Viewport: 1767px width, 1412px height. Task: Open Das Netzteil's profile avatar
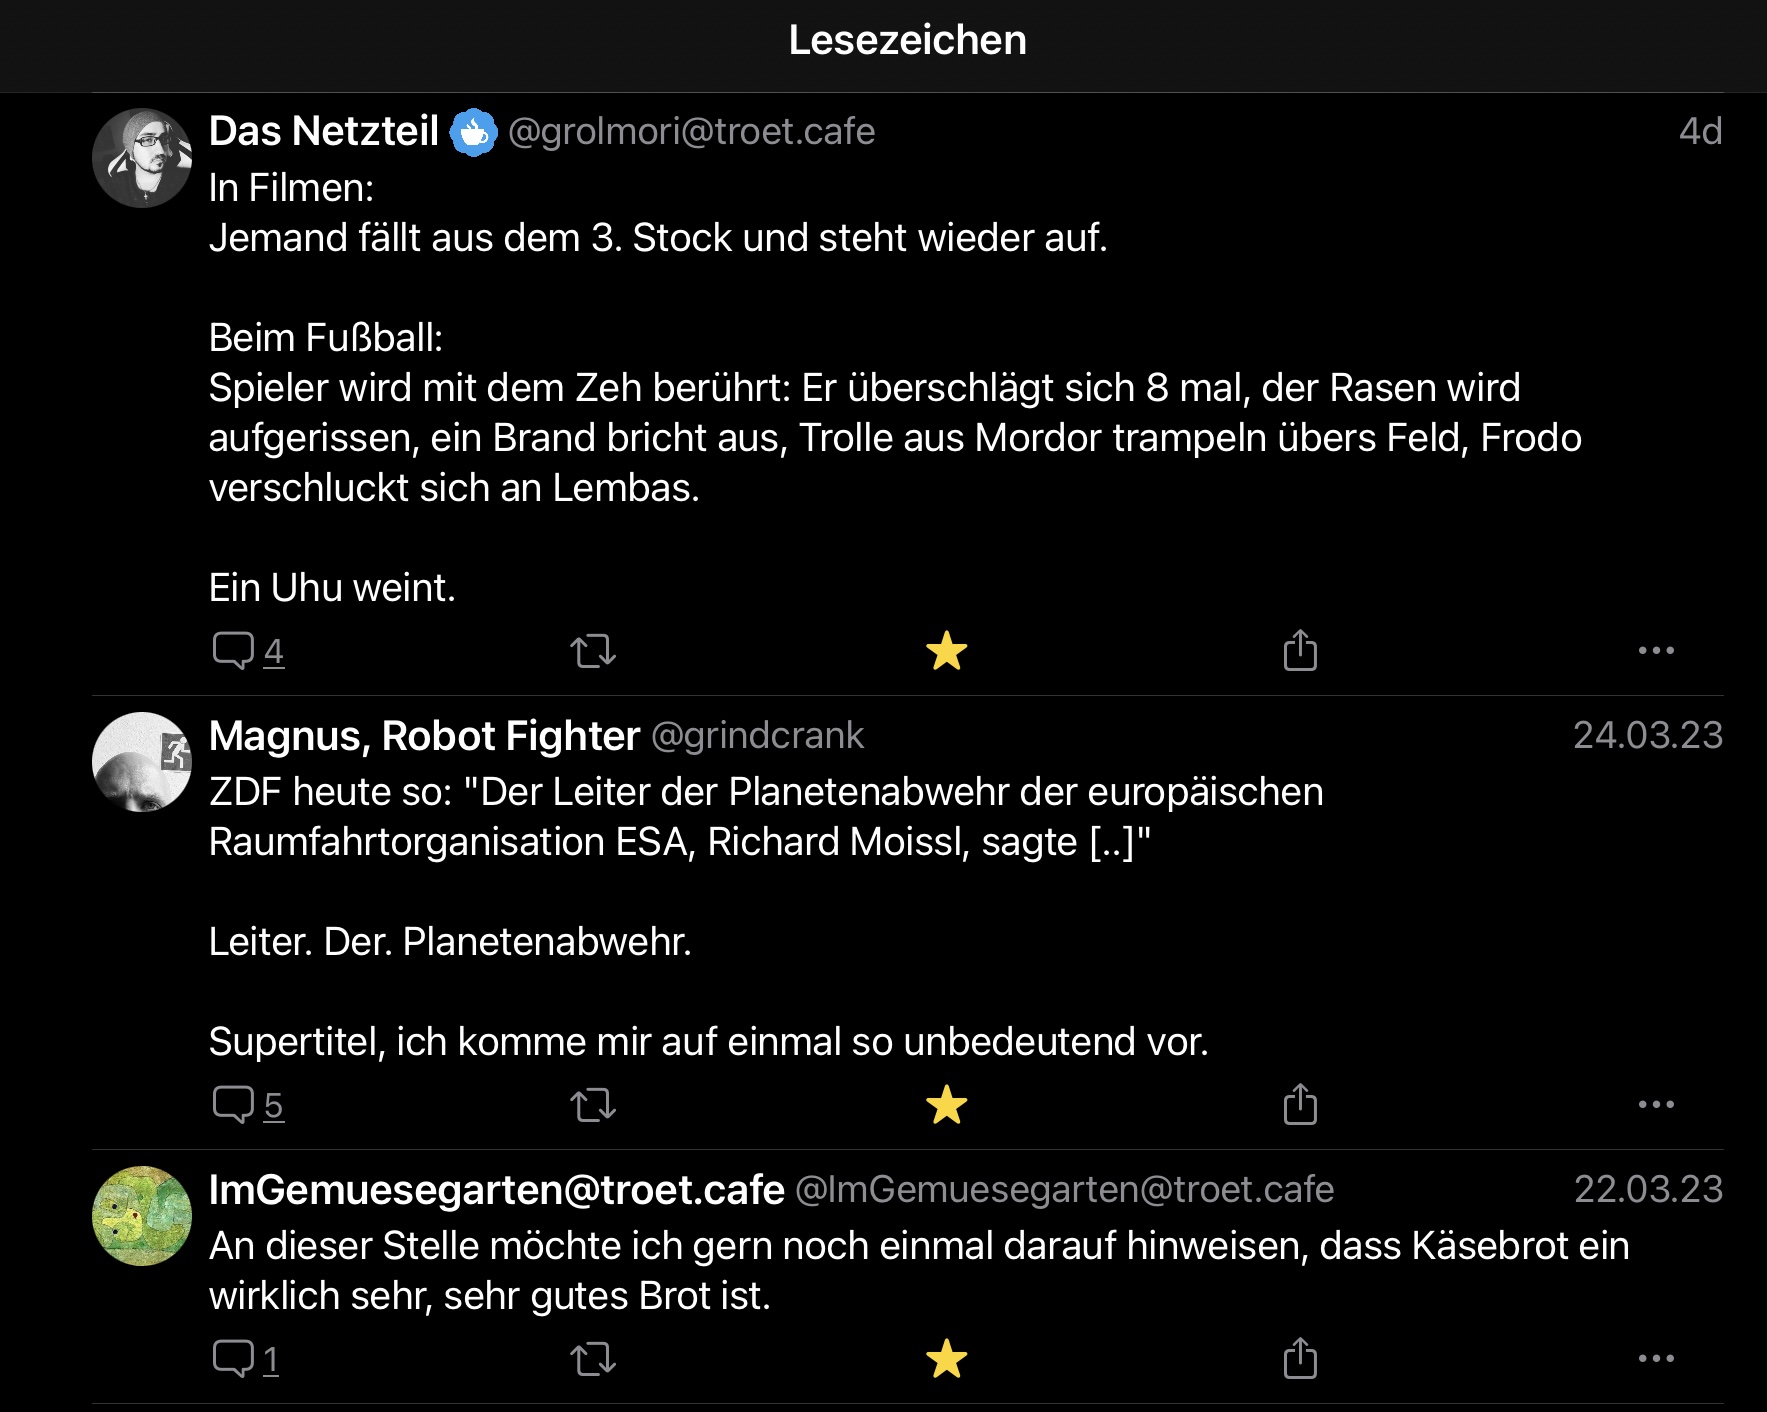coord(142,158)
